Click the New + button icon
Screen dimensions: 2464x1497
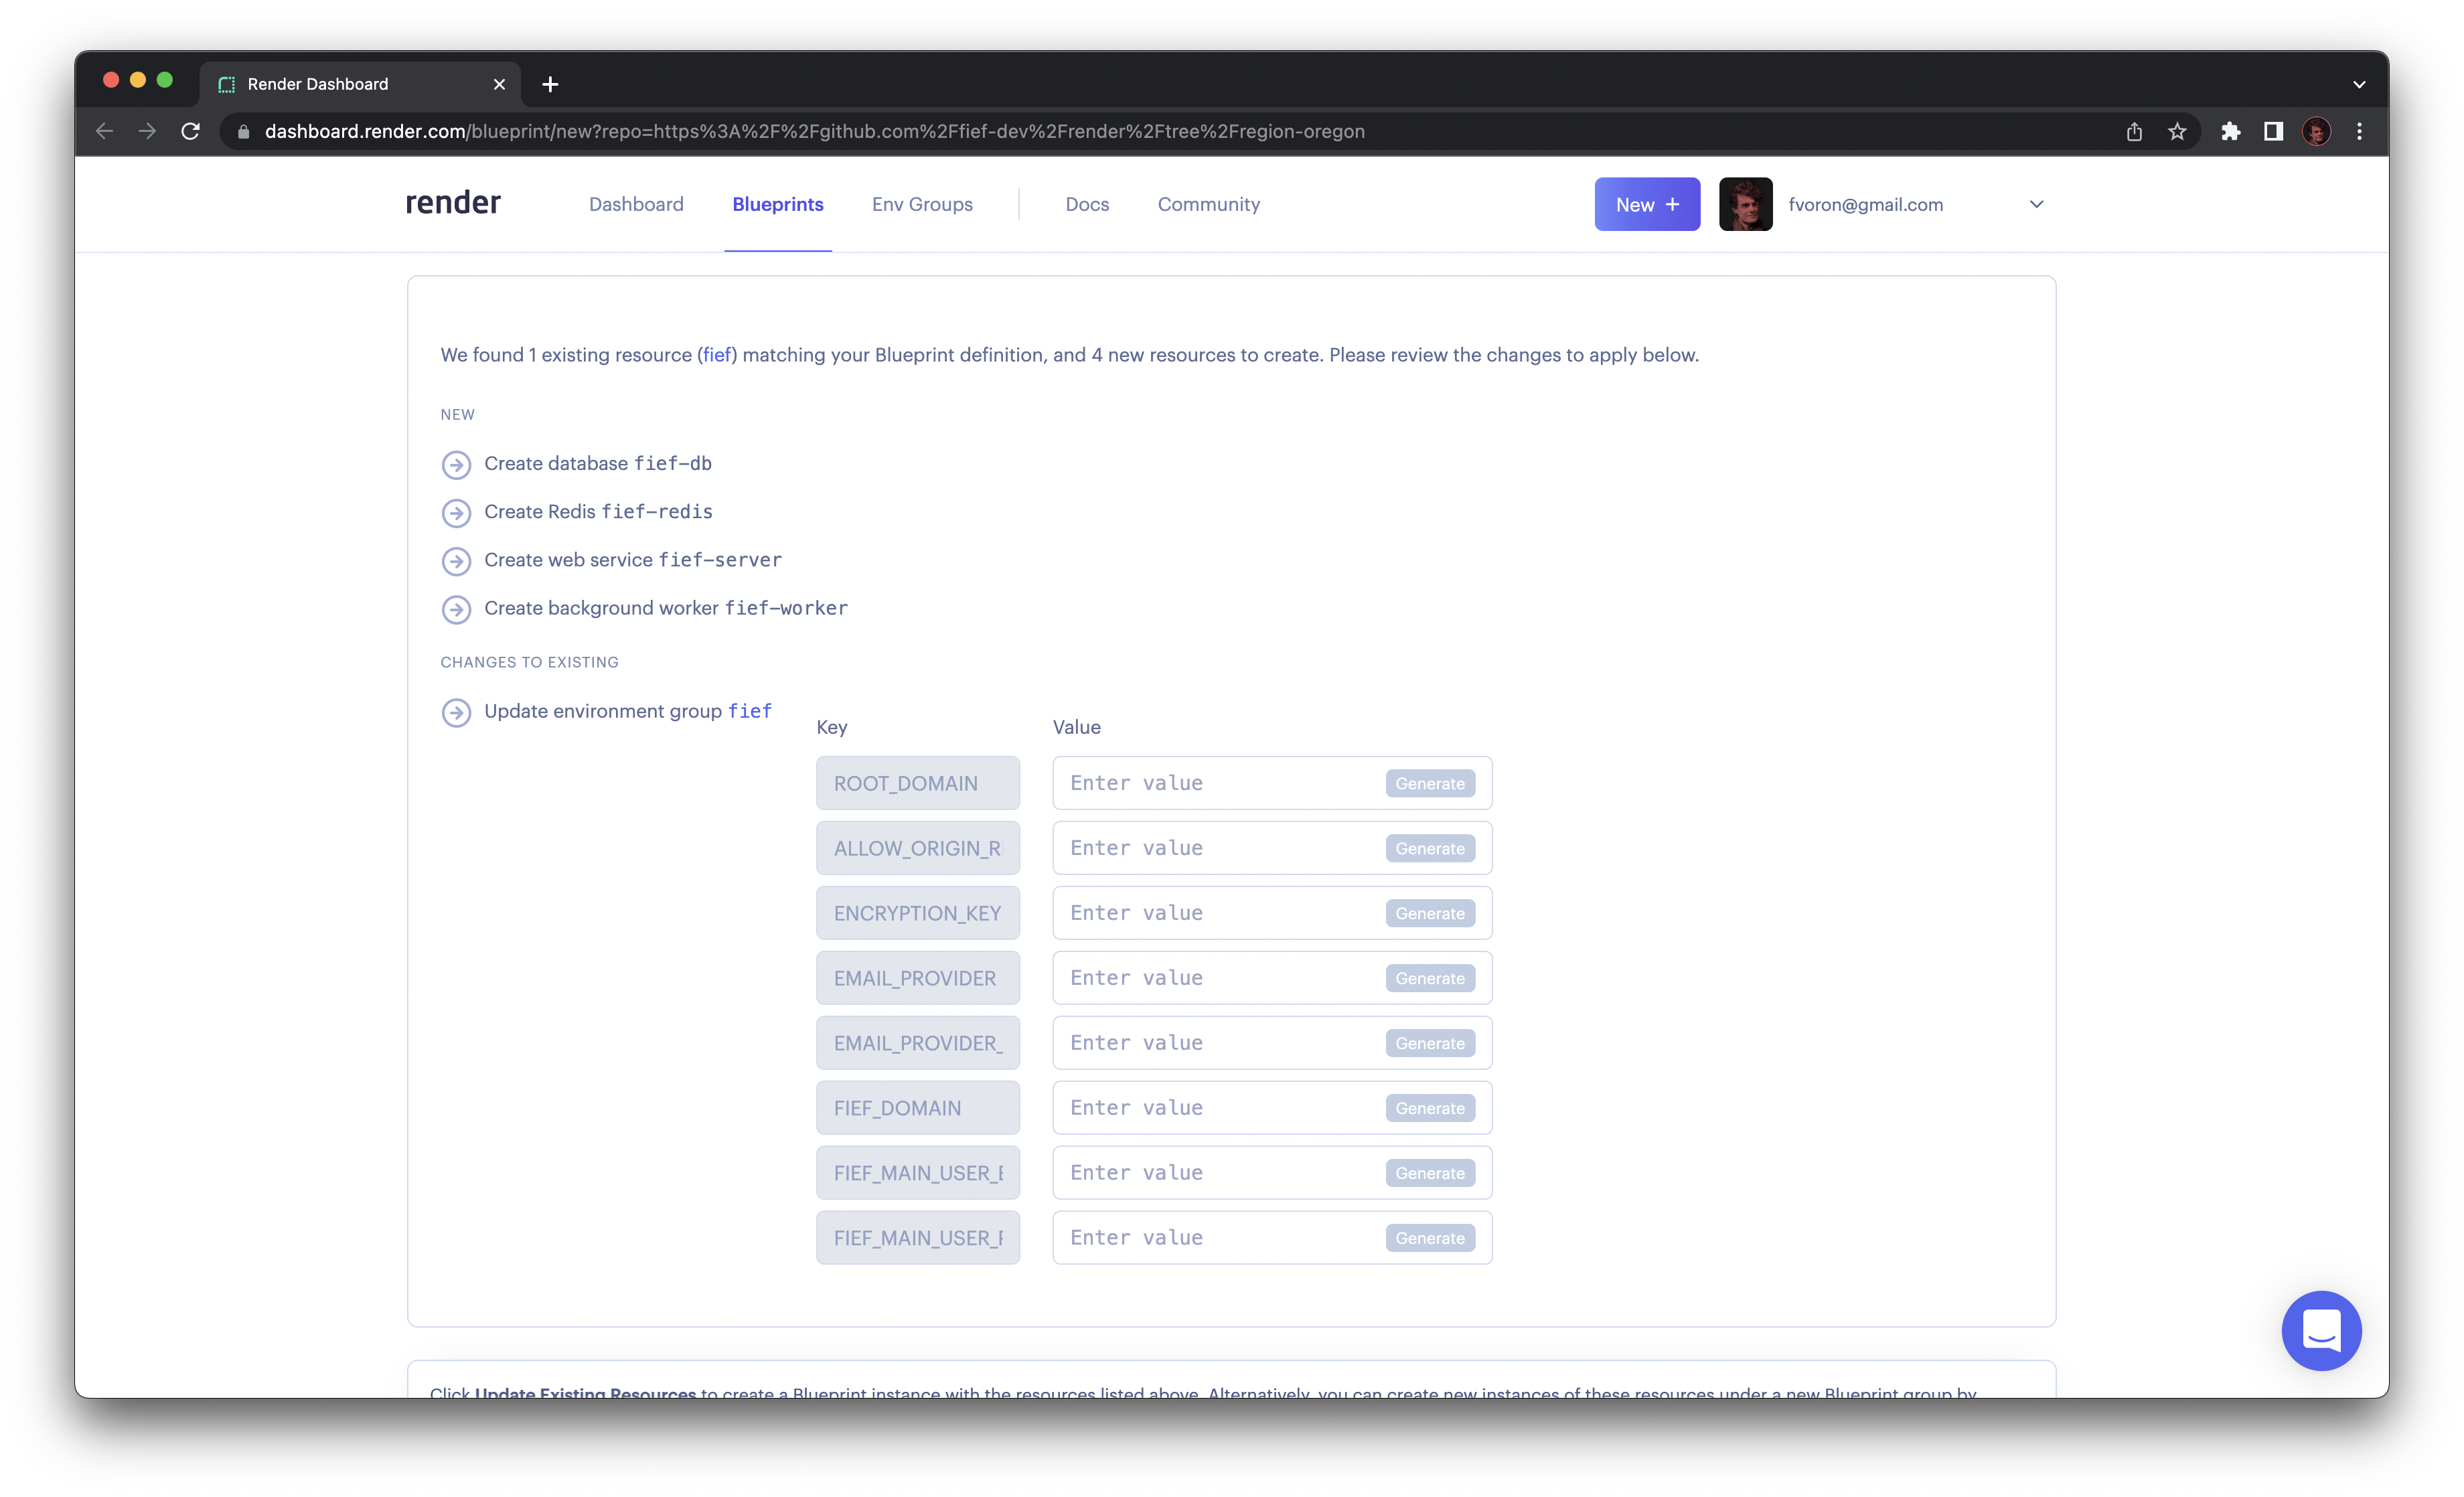(x=1644, y=204)
